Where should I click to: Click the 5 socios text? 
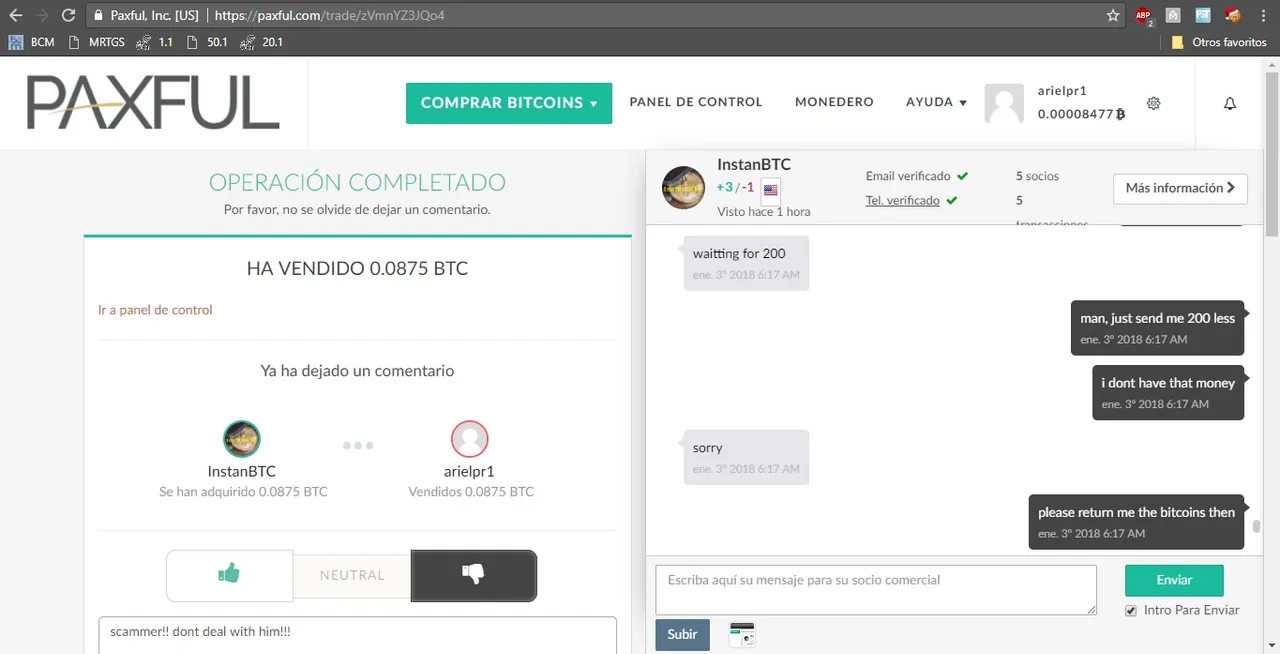[x=1037, y=176]
